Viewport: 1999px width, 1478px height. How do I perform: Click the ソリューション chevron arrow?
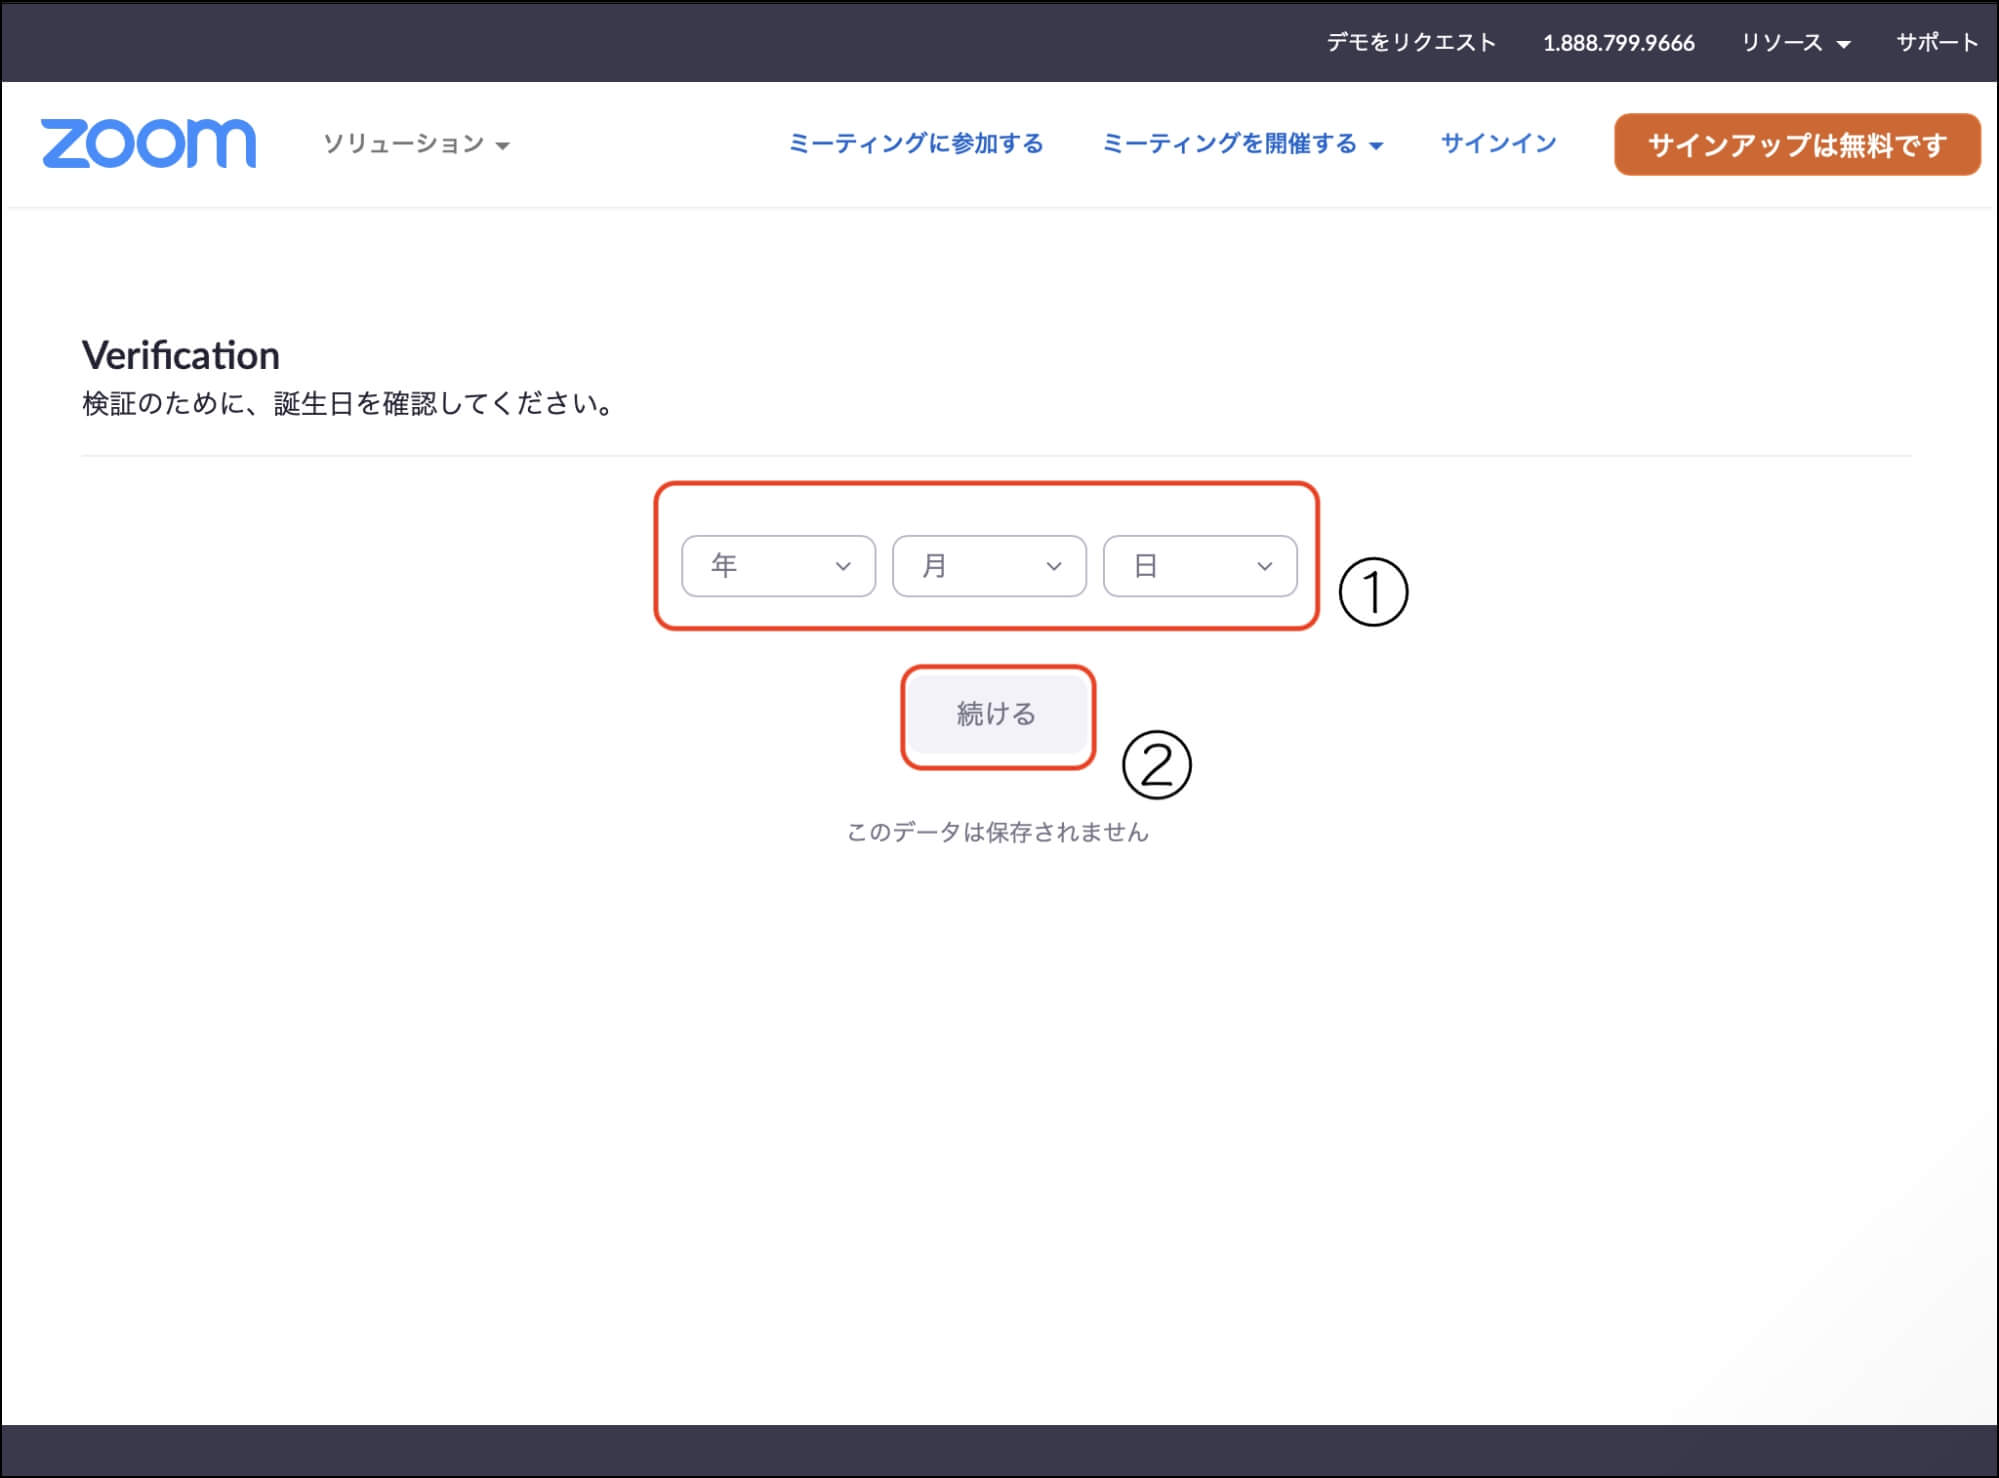(x=504, y=146)
